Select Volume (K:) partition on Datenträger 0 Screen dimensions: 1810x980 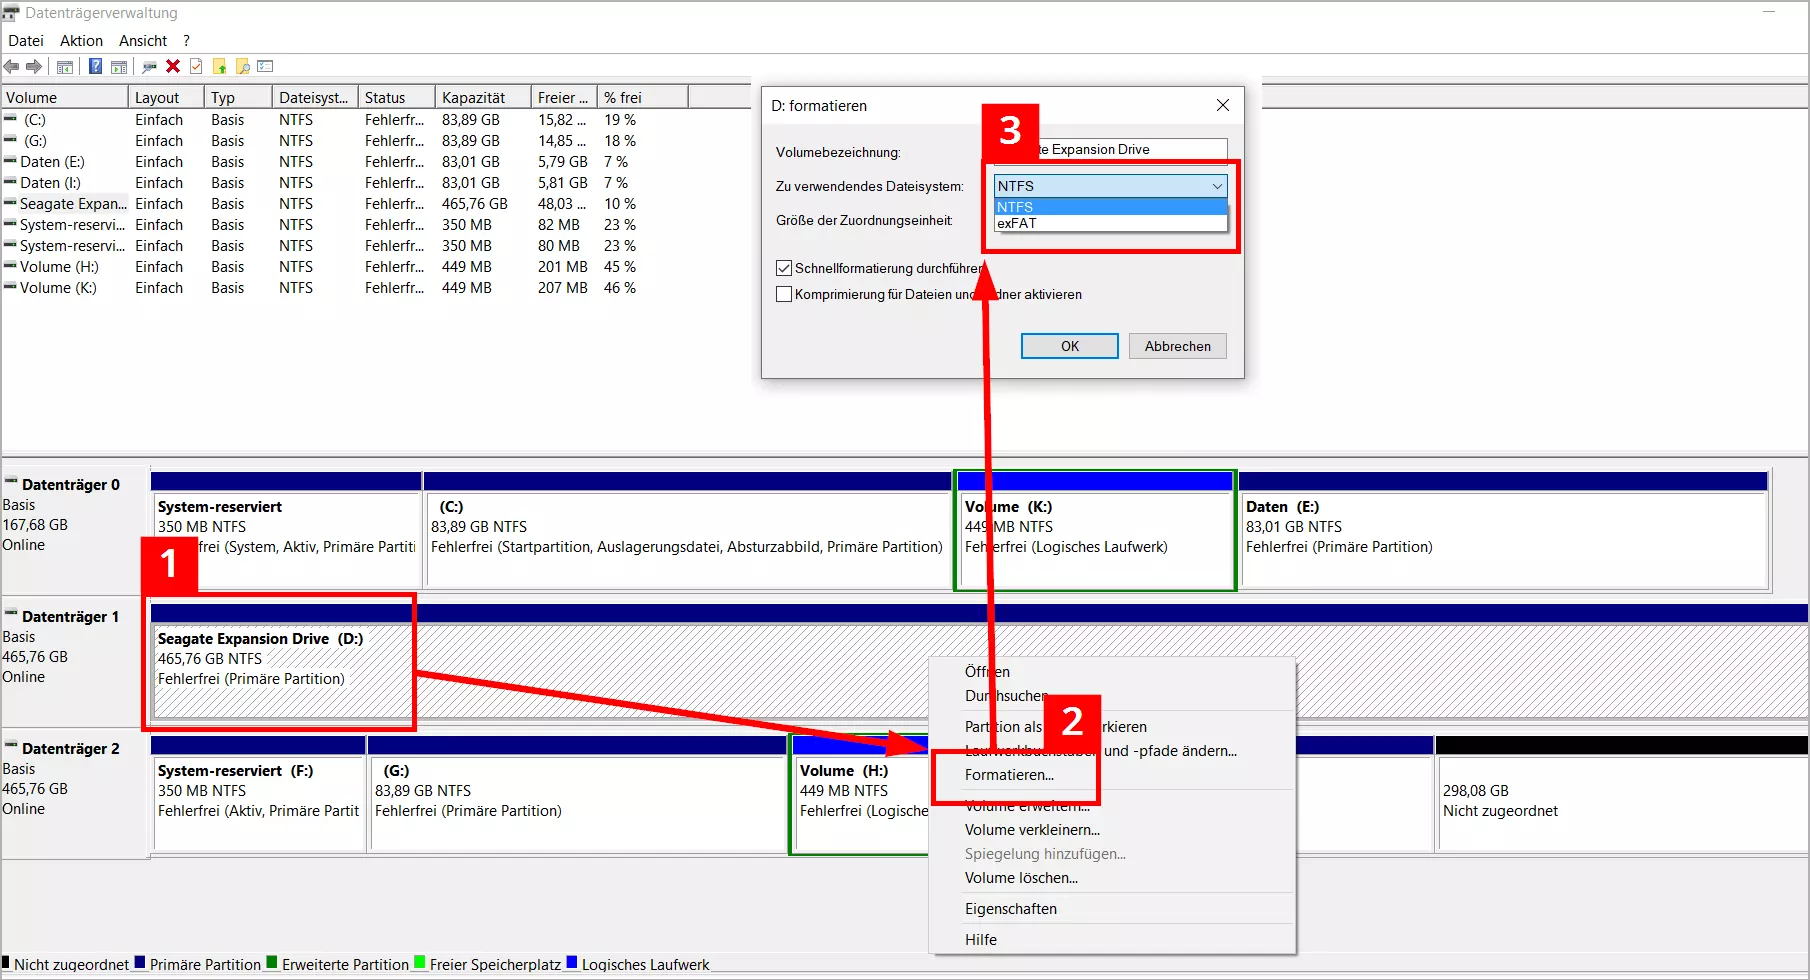(1095, 530)
